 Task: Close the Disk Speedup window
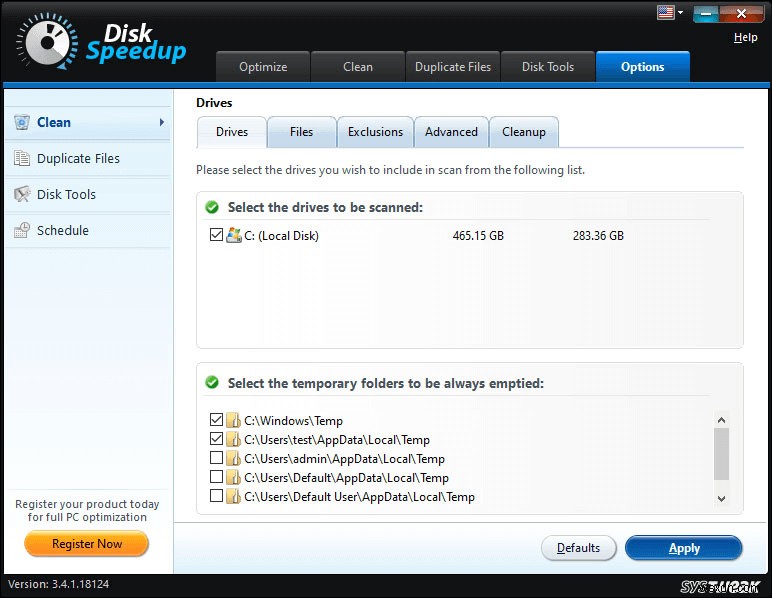click(741, 14)
